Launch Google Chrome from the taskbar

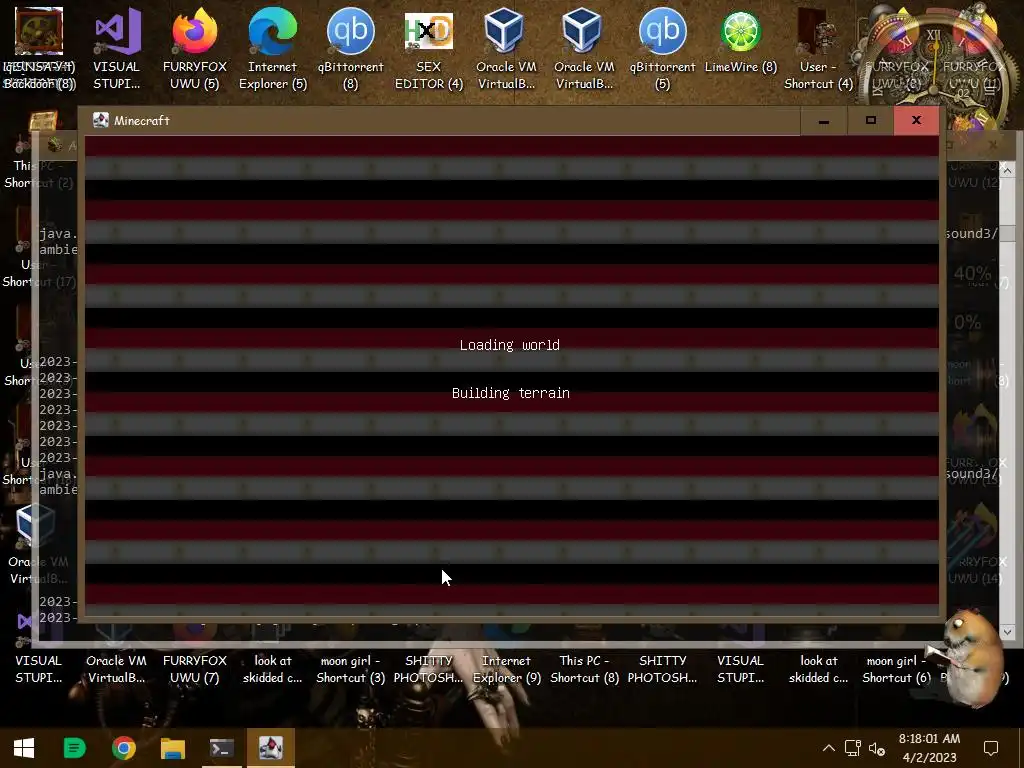pos(123,748)
